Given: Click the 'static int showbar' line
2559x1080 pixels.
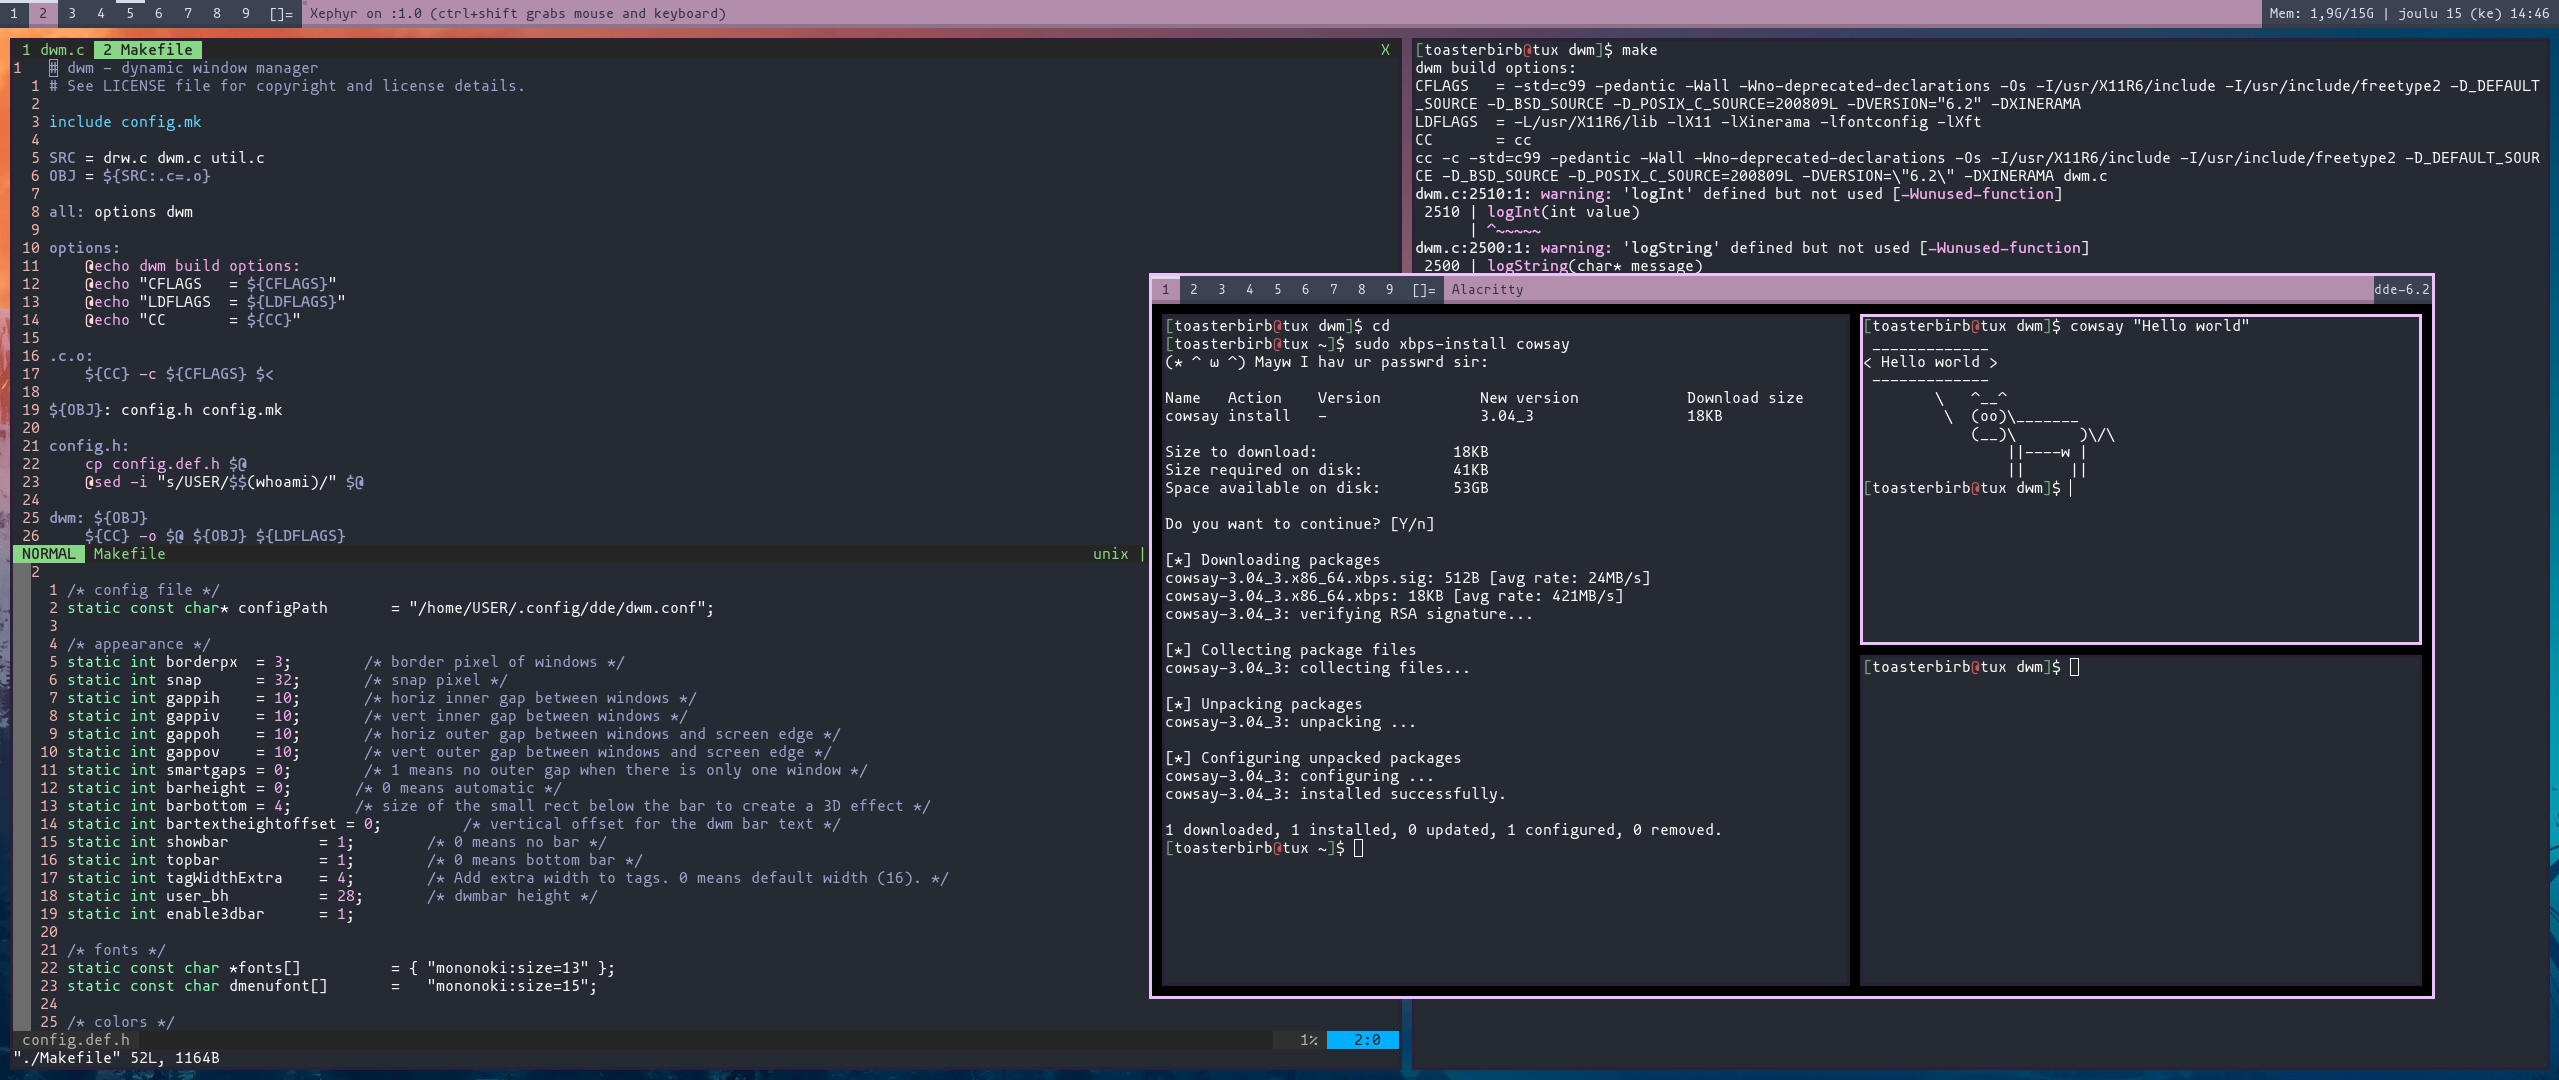Looking at the screenshot, I should pos(336,842).
